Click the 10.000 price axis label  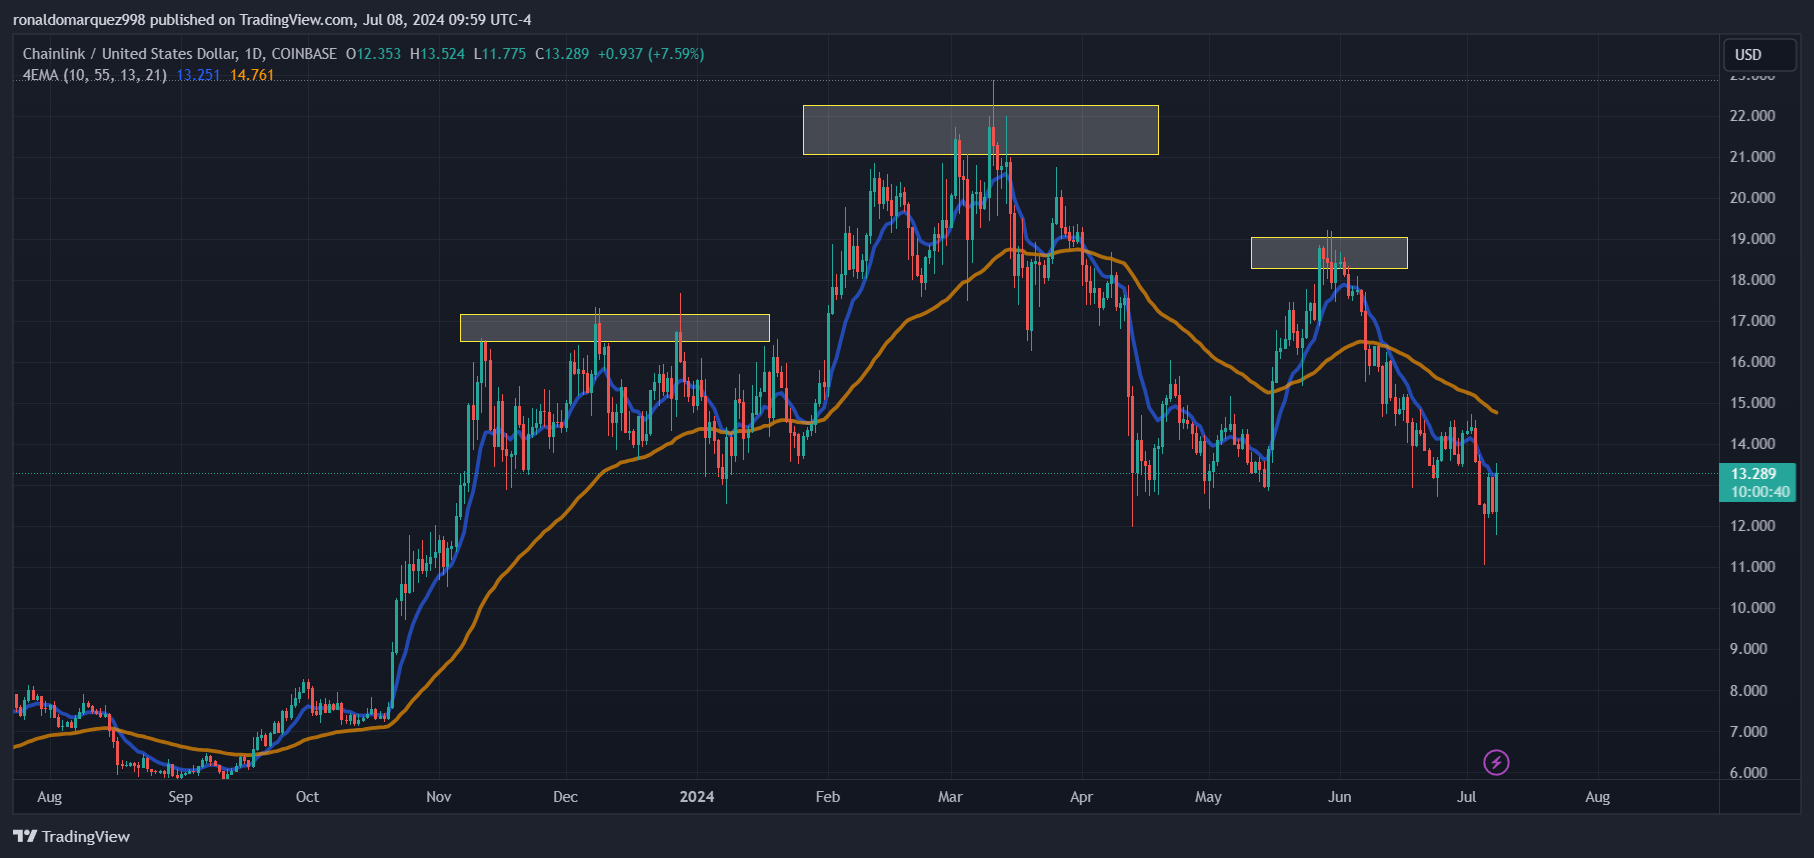pyautogui.click(x=1752, y=608)
